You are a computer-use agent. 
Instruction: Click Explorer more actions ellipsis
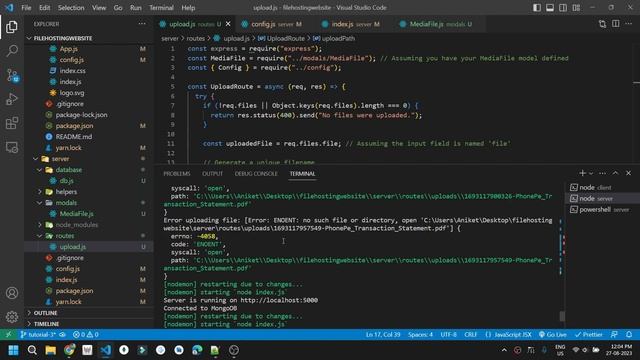click(142, 24)
